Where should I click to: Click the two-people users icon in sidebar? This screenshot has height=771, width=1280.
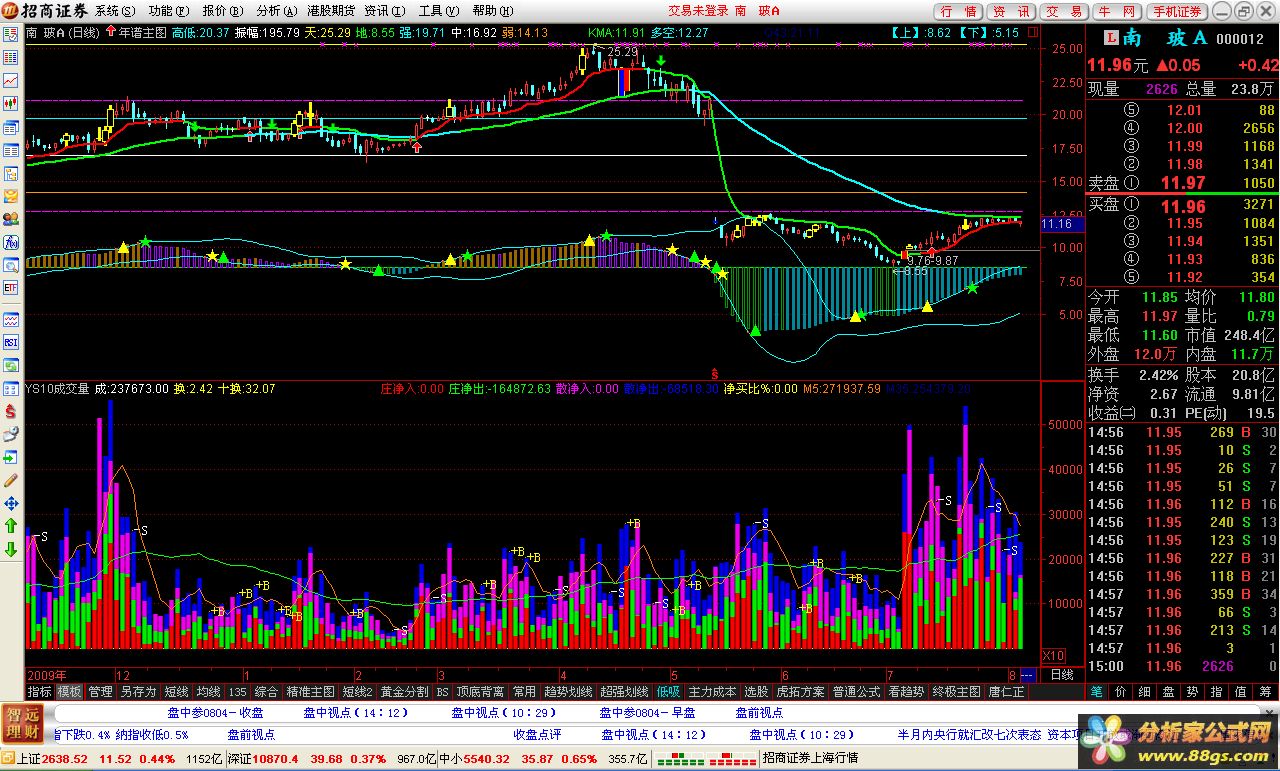[12, 220]
